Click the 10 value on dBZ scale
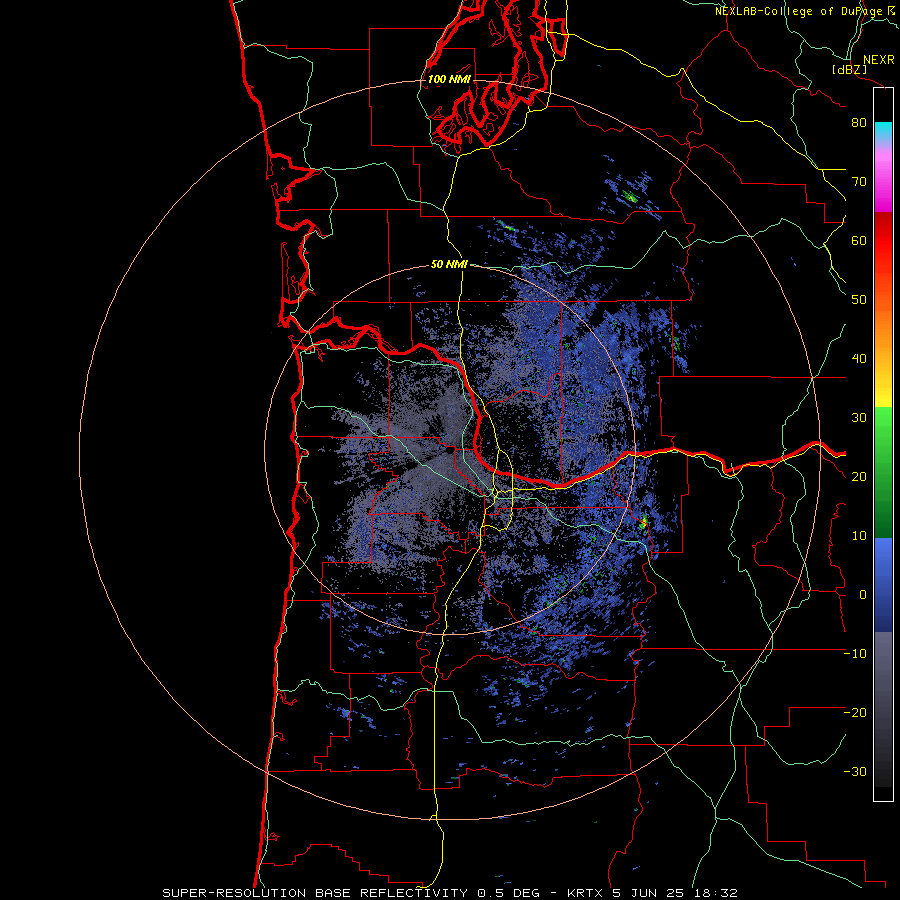Viewport: 900px width, 900px height. coord(859,536)
